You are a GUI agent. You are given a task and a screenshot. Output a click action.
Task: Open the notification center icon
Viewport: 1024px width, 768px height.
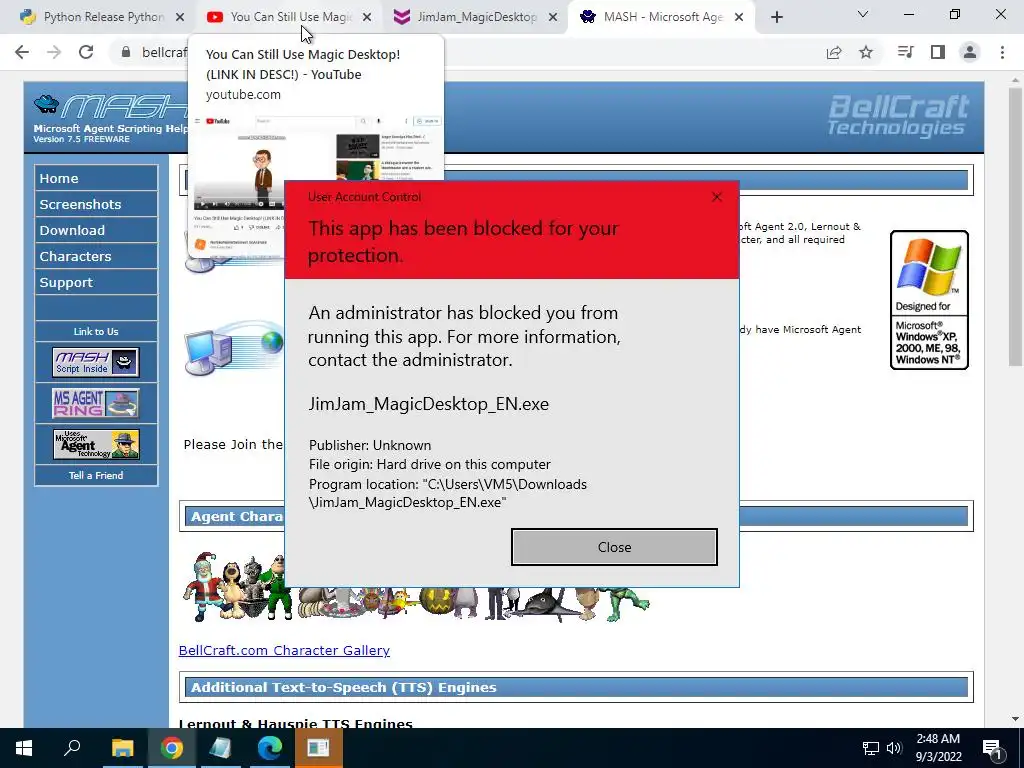click(x=992, y=748)
